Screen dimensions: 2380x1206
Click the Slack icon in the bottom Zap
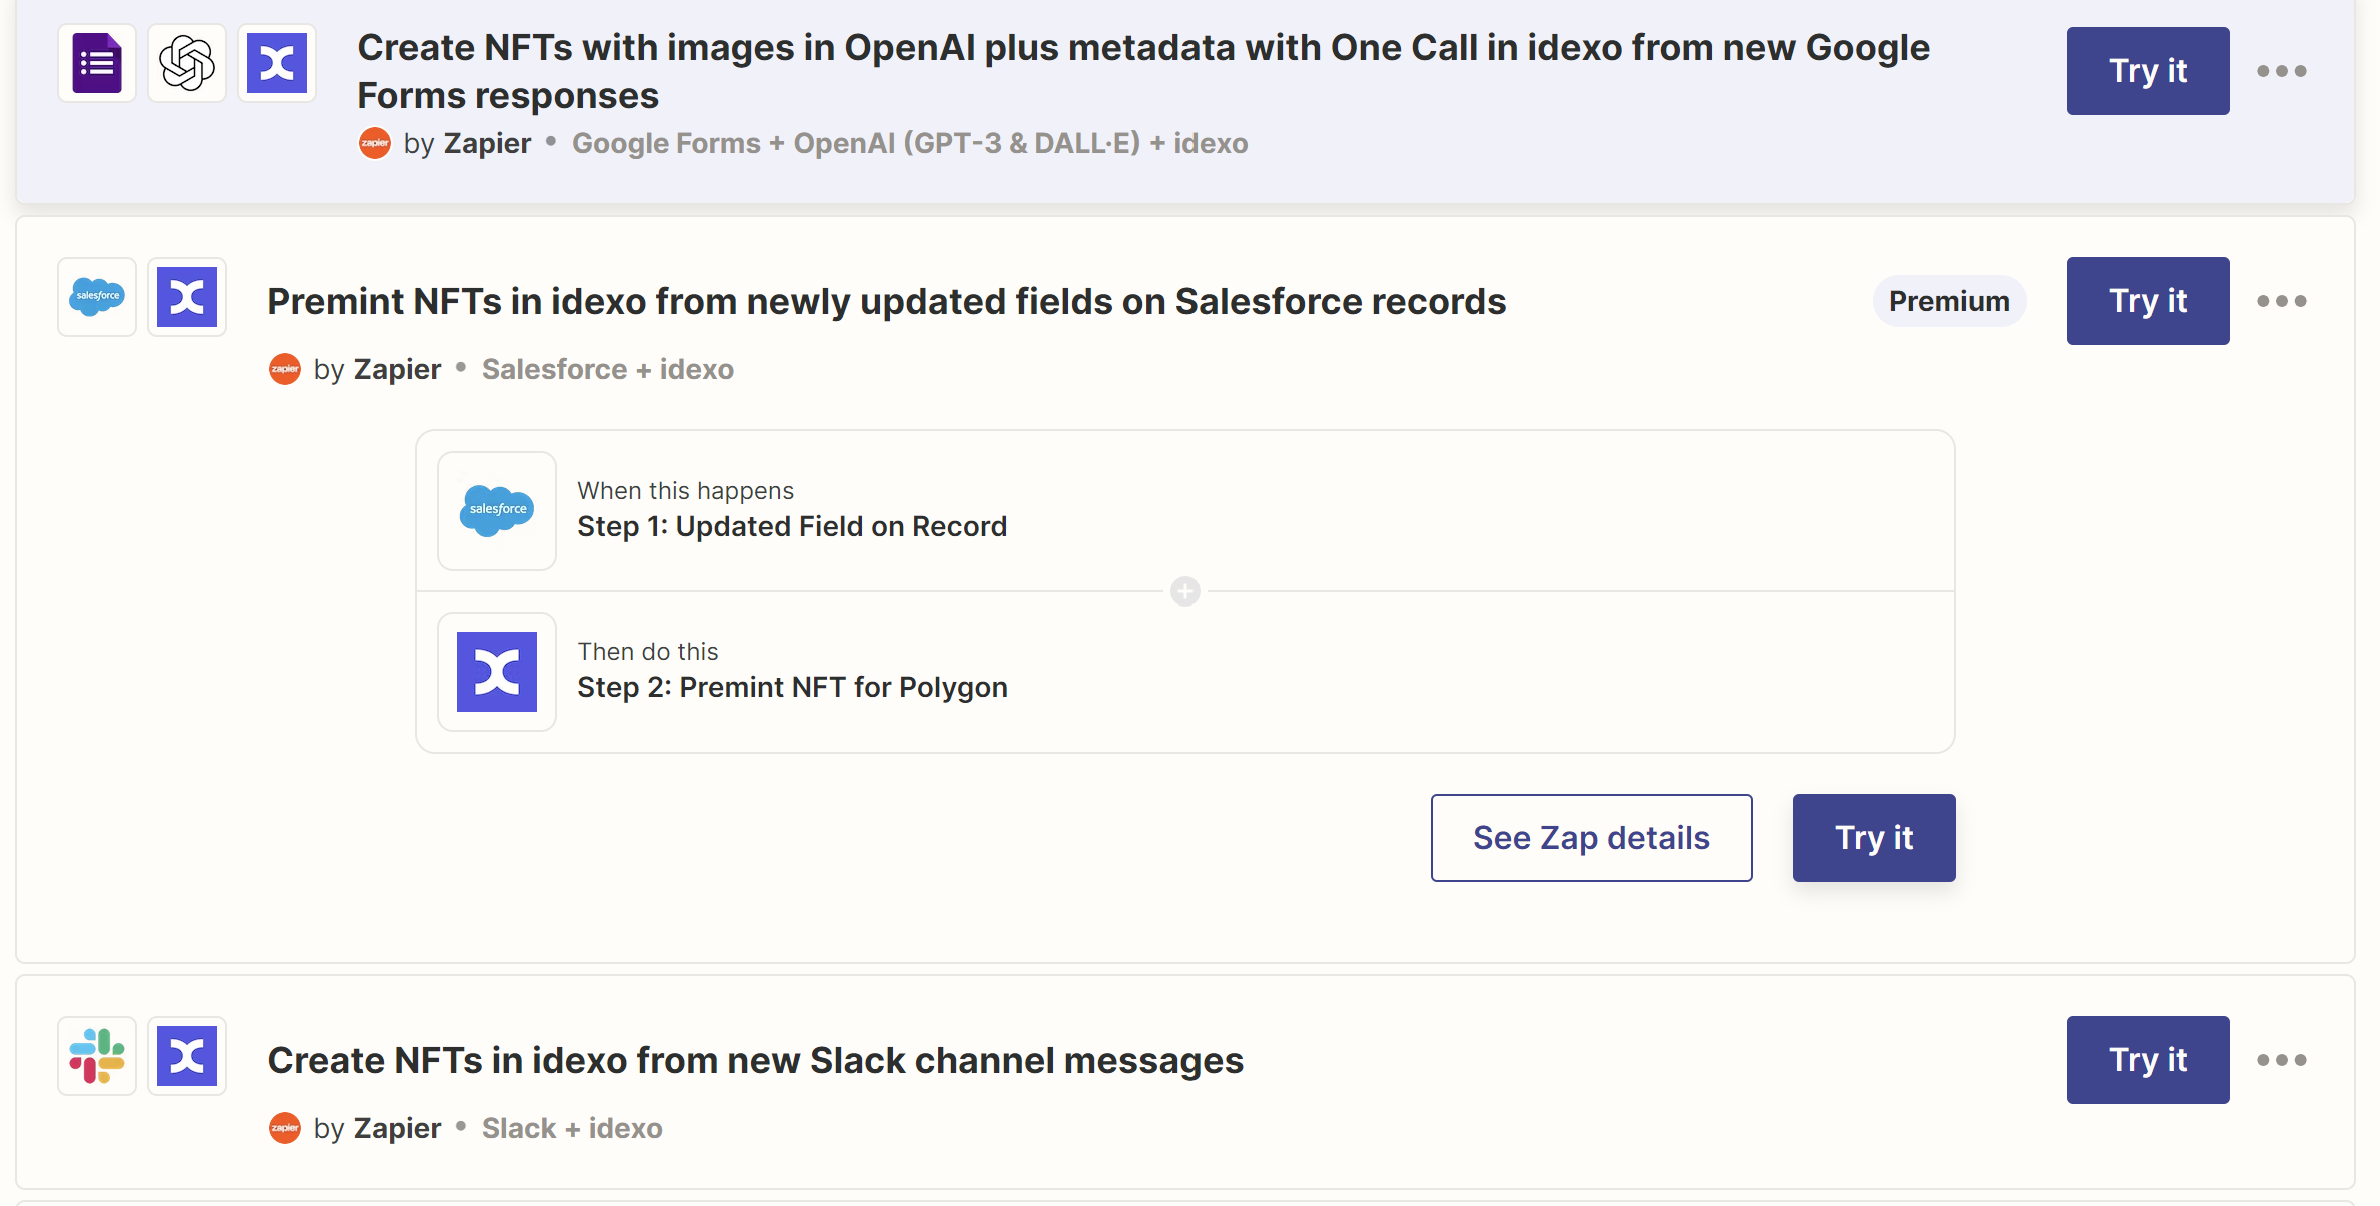pos(97,1056)
